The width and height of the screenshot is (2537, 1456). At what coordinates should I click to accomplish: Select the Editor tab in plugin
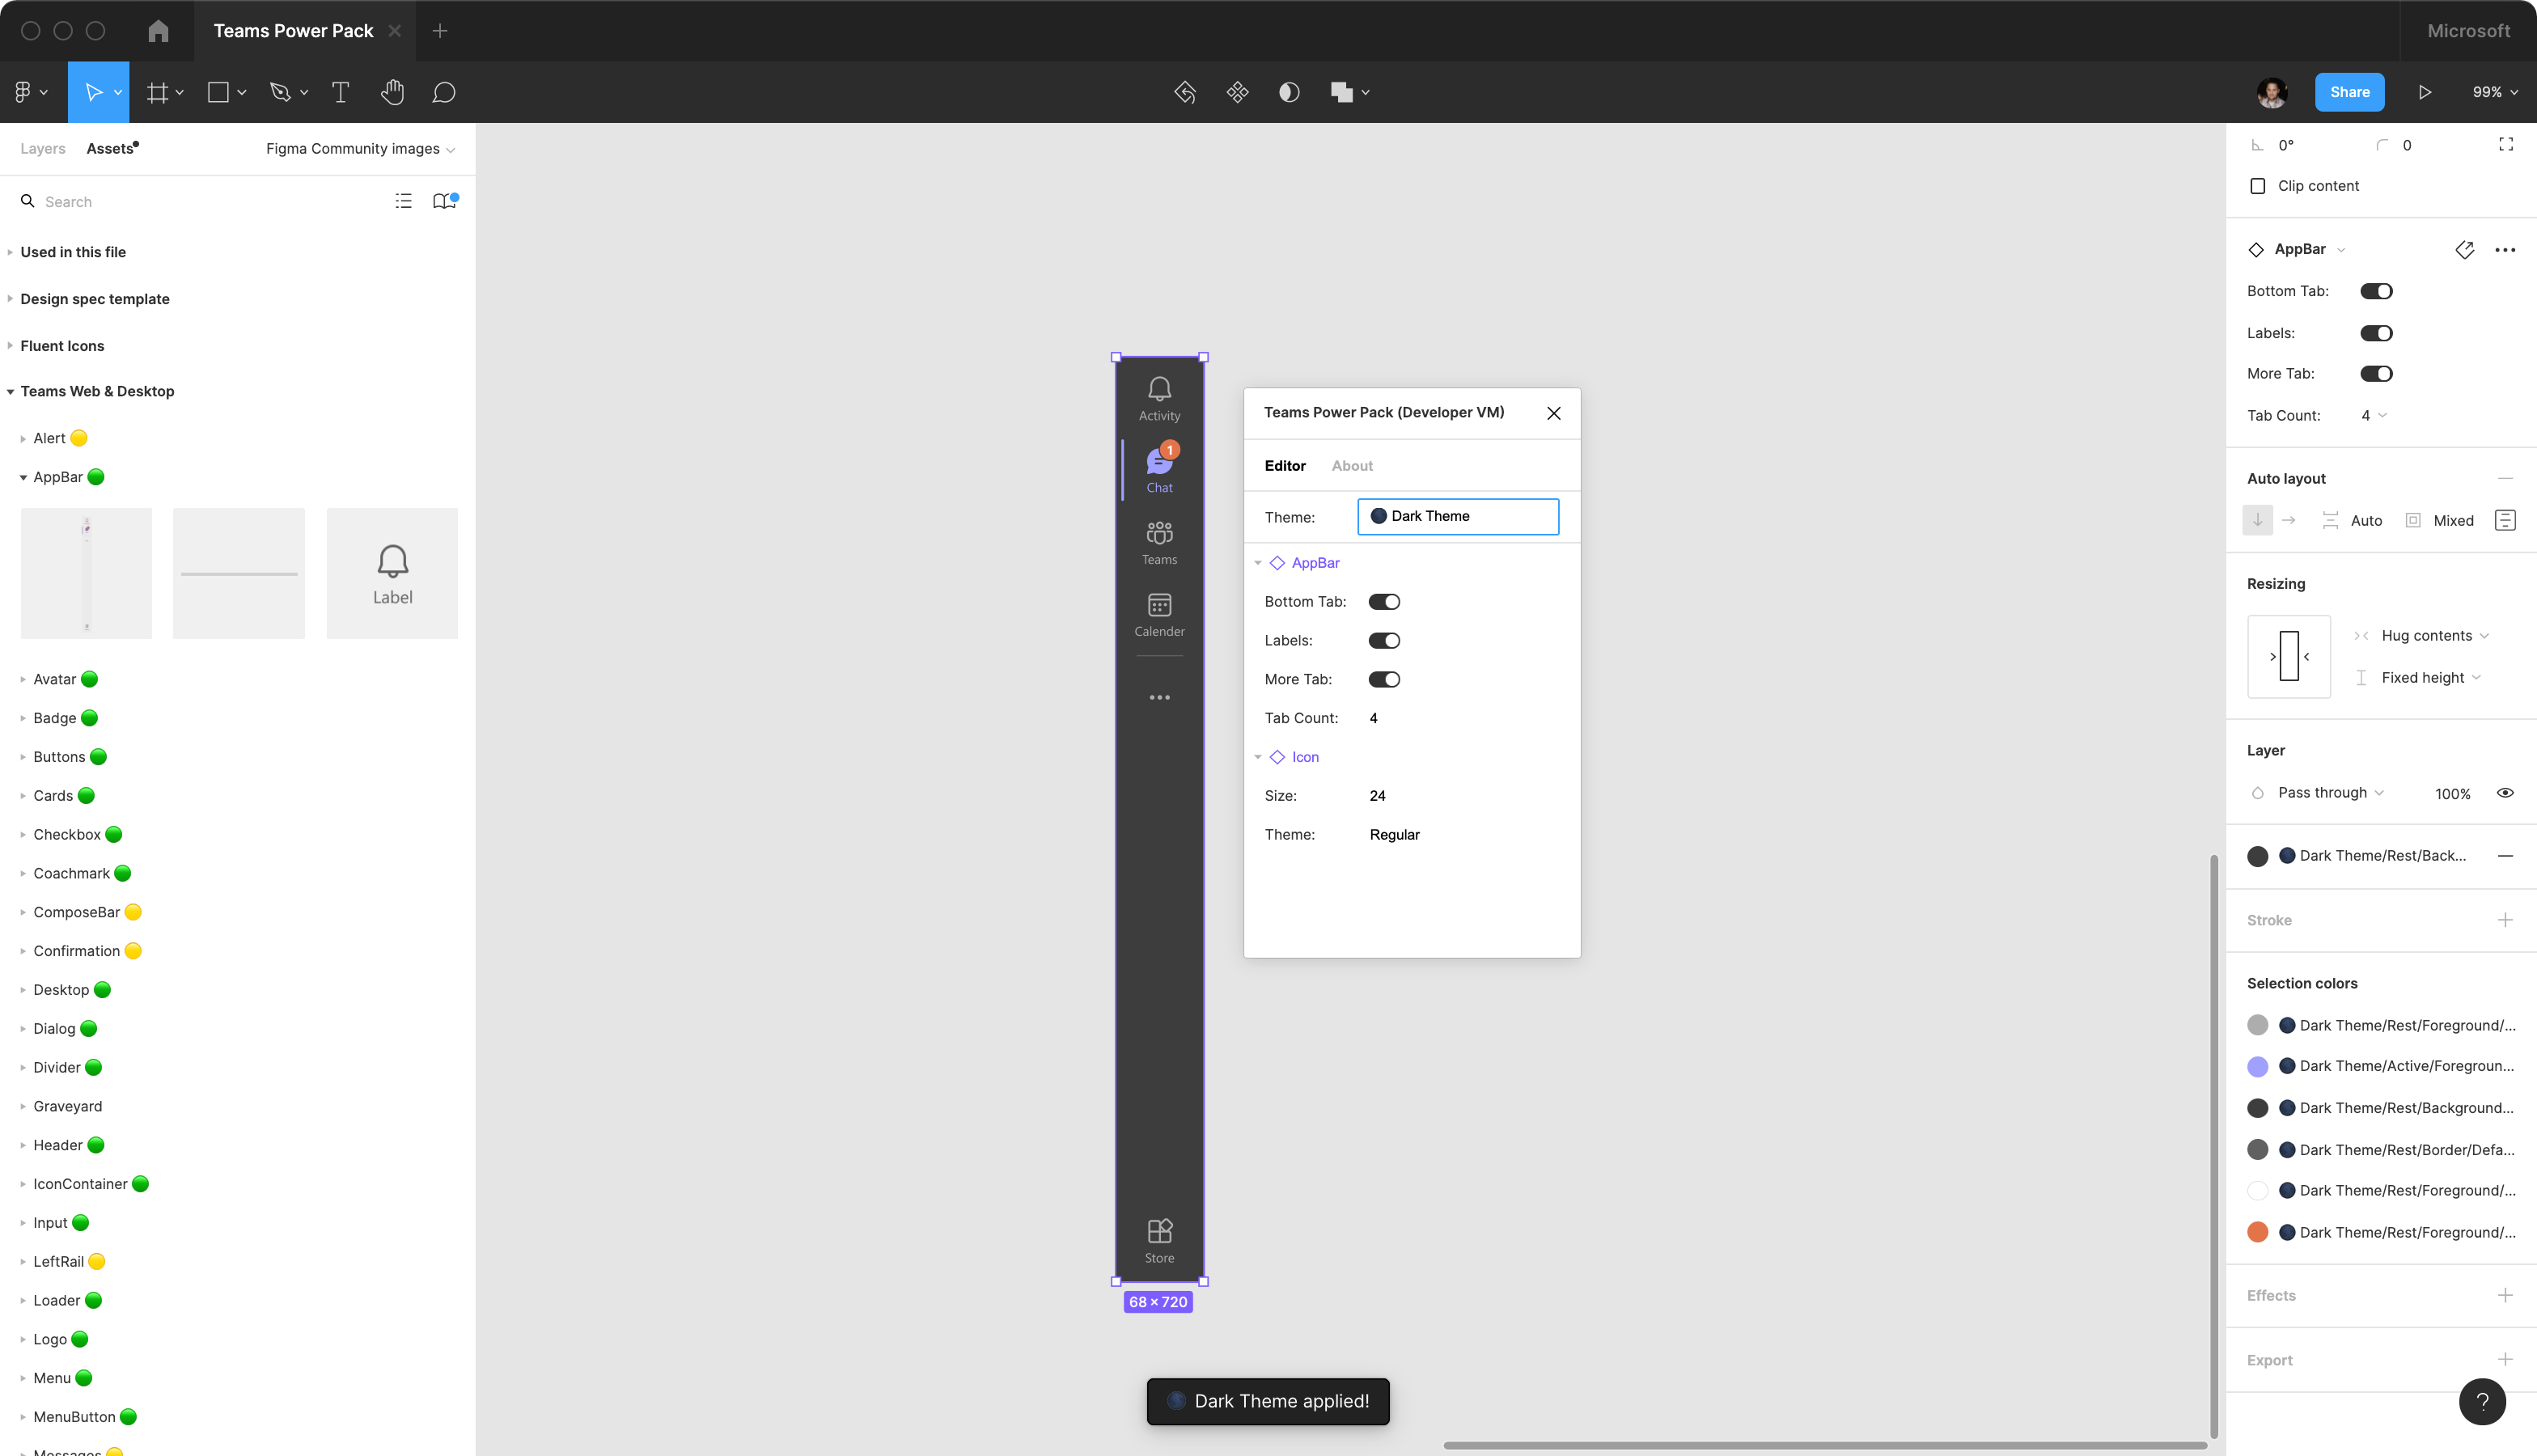[1285, 466]
